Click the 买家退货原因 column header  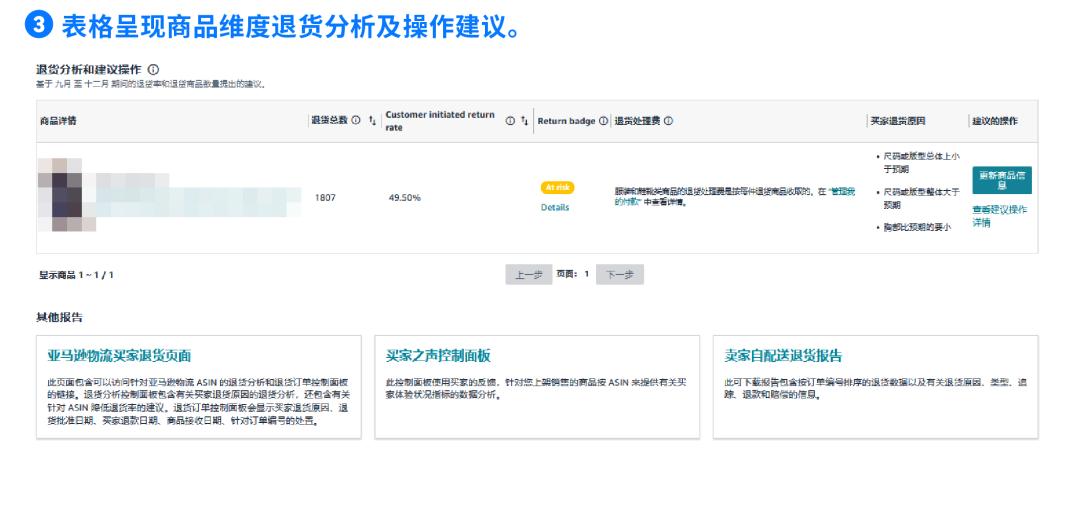pos(898,121)
